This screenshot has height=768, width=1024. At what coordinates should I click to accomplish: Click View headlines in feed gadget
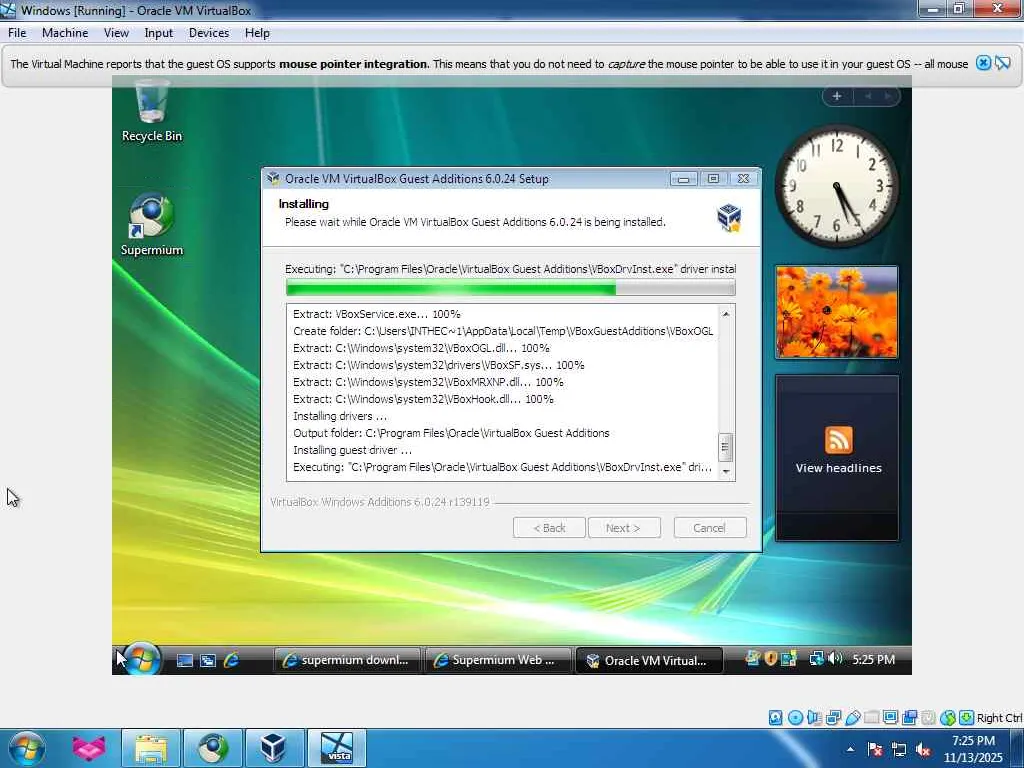(839, 468)
